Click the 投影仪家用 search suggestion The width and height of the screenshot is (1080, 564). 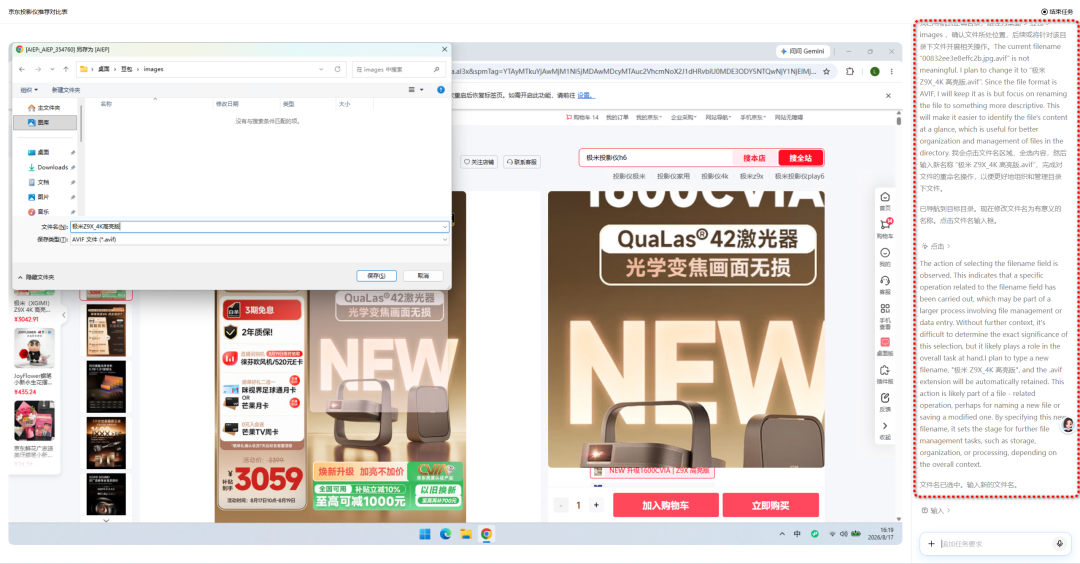[x=673, y=176]
